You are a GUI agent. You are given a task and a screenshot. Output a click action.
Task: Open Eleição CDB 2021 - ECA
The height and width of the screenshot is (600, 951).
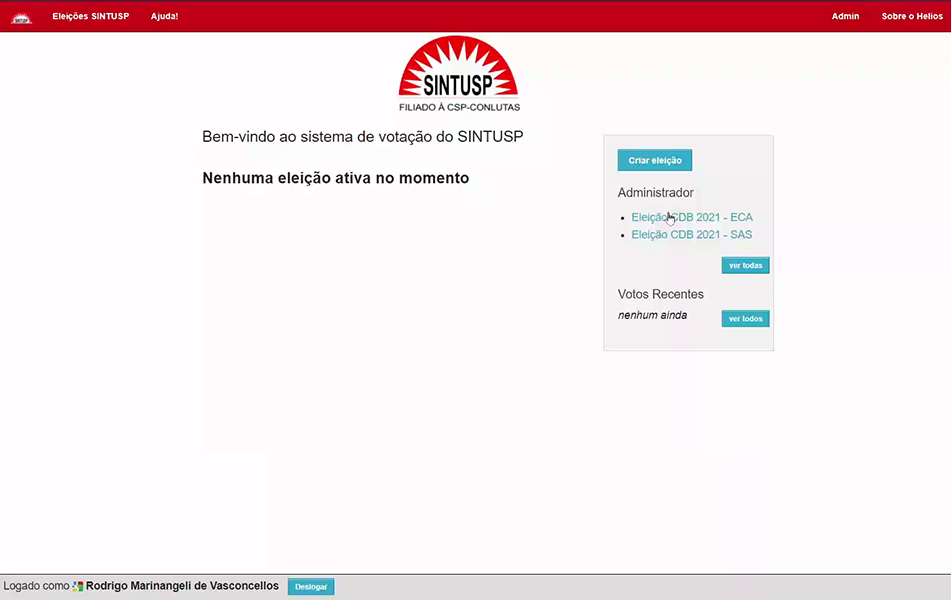[x=692, y=217]
